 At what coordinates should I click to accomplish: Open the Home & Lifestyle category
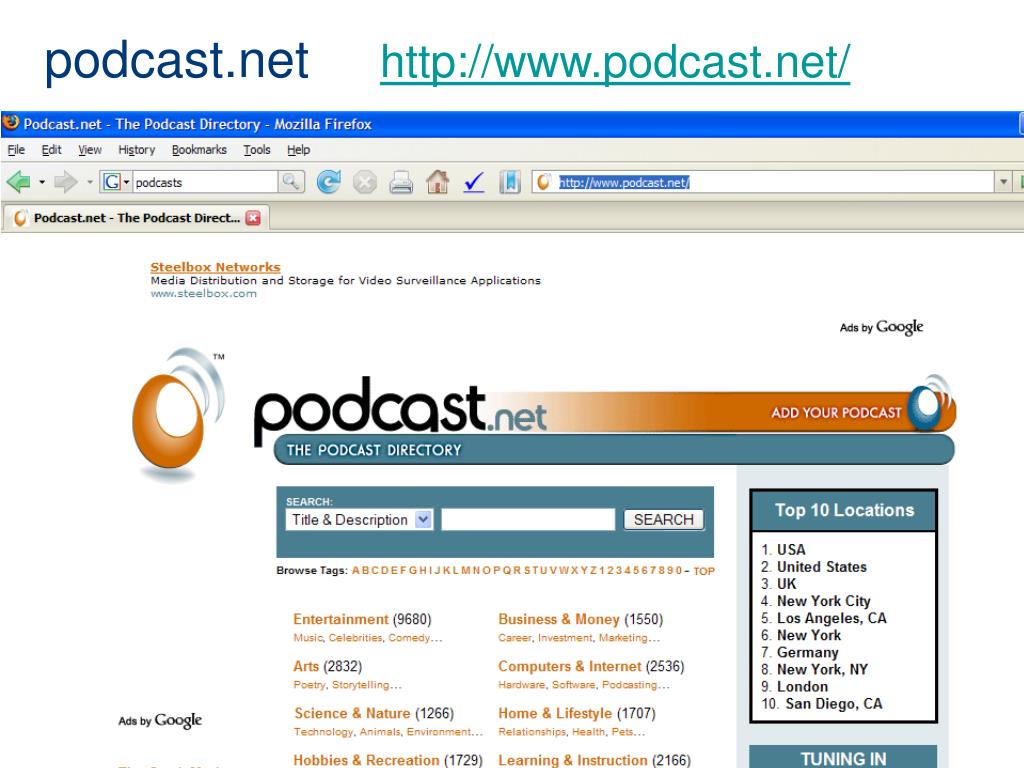tap(555, 713)
